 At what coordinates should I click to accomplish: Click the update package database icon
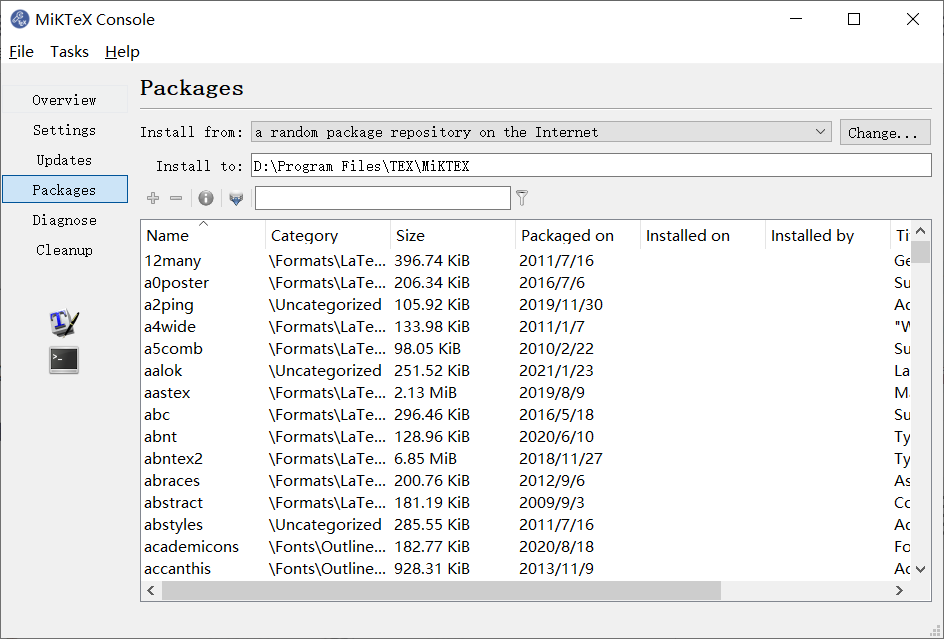pyautogui.click(x=236, y=198)
